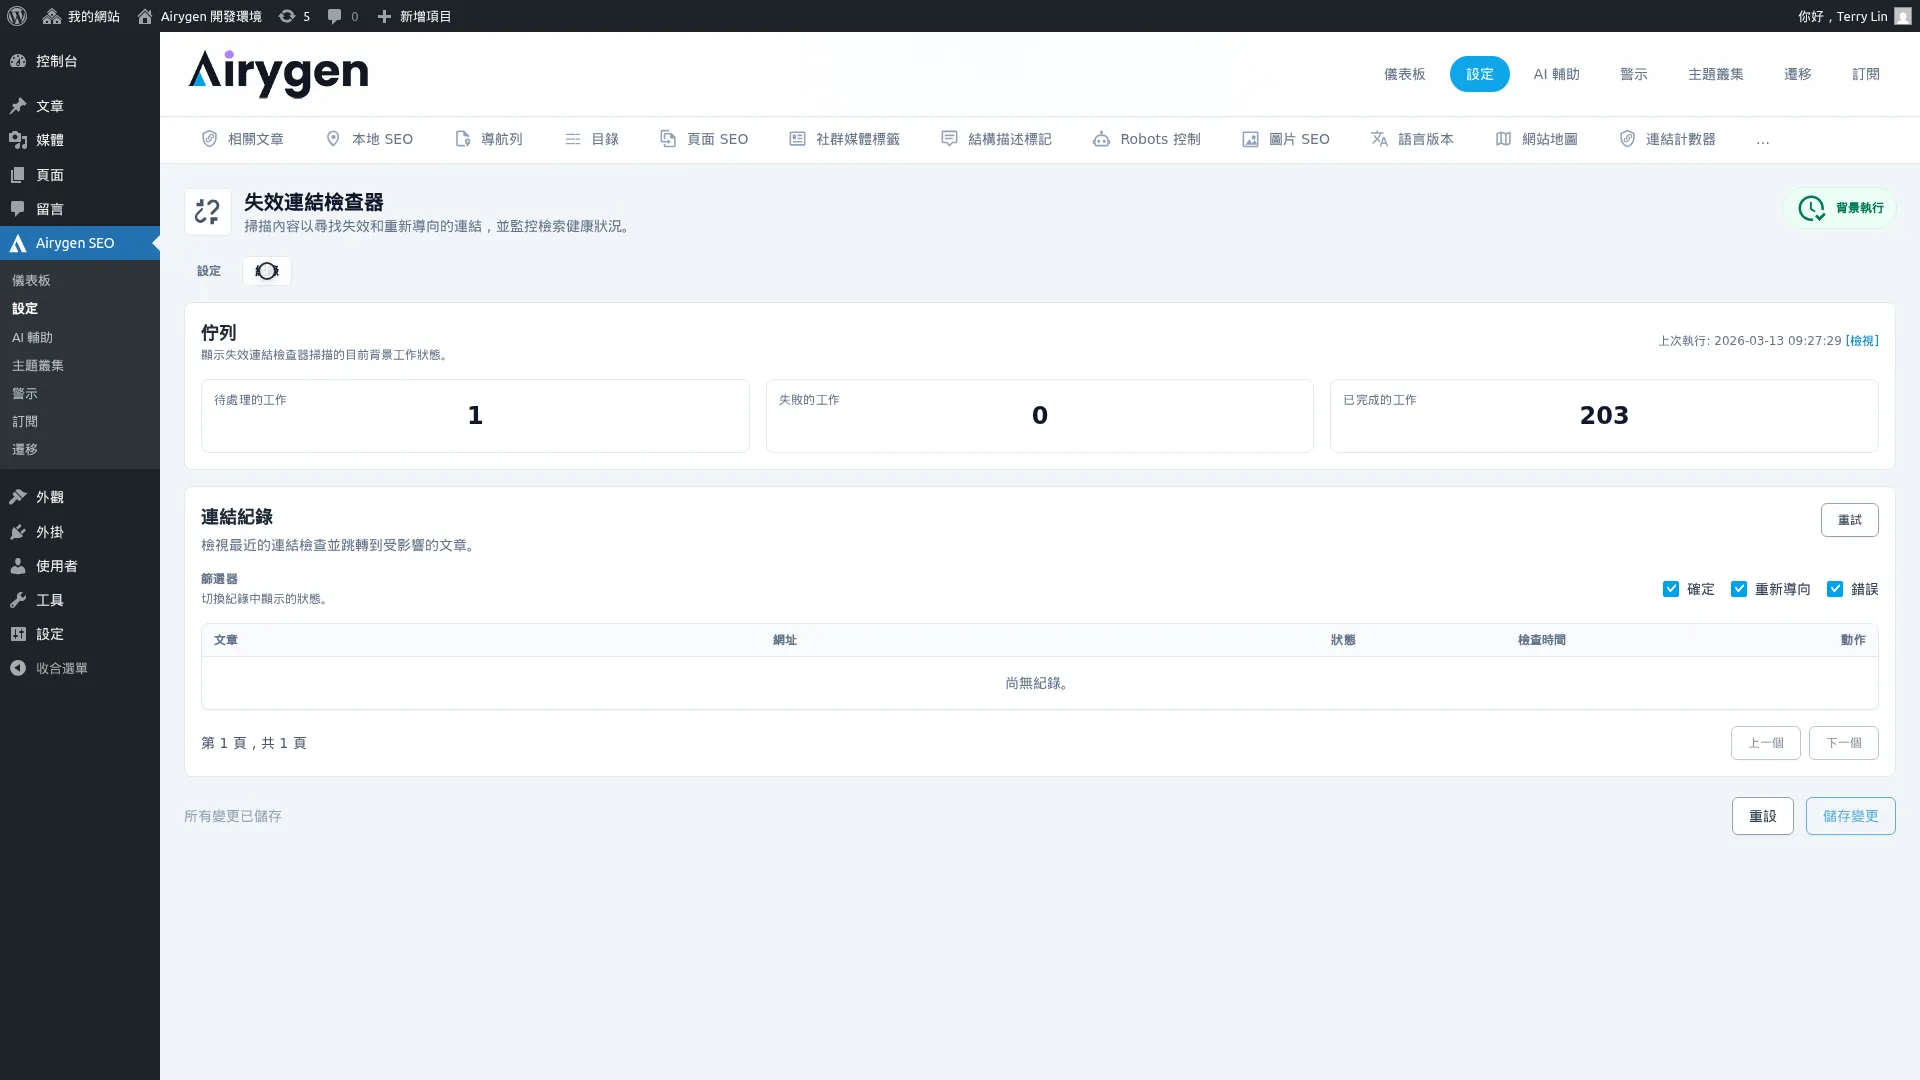Open 使用者 users in sidebar

[x=80, y=566]
